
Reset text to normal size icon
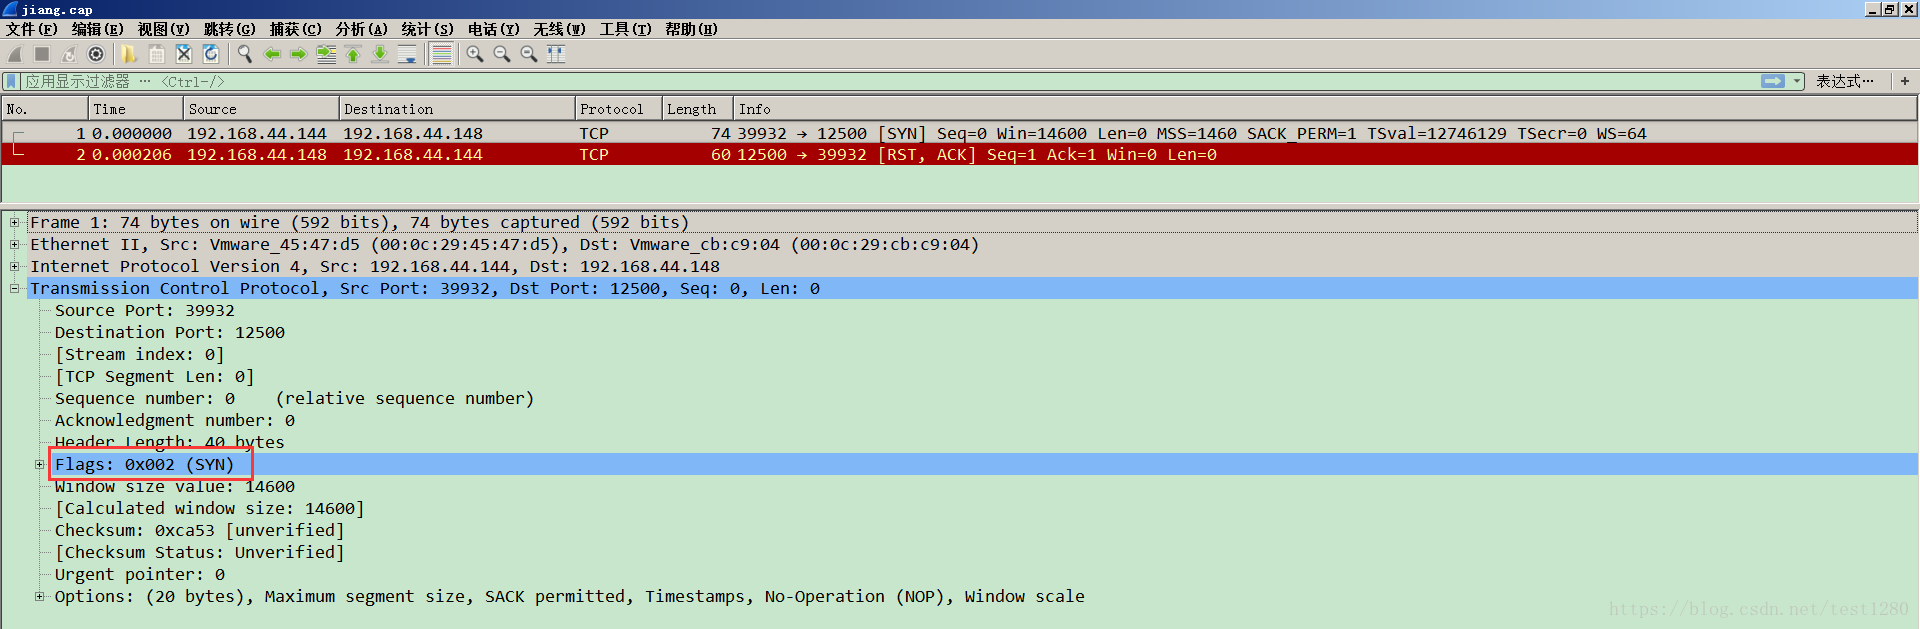click(529, 54)
